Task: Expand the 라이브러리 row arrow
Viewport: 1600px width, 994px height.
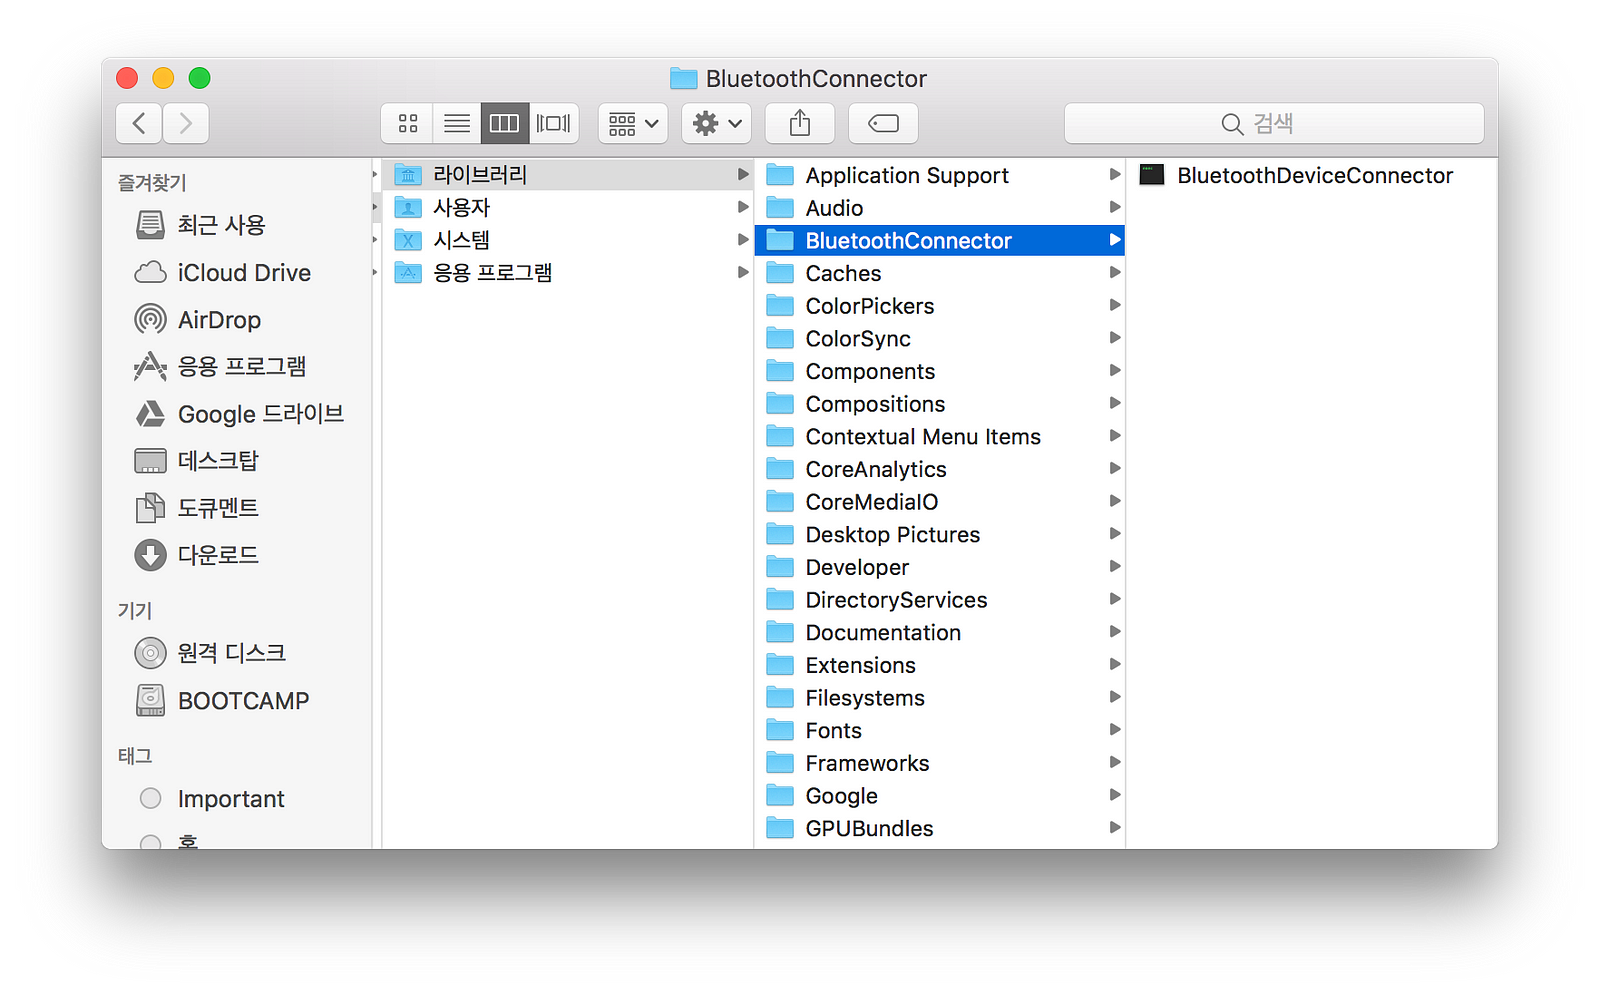Action: click(x=743, y=175)
